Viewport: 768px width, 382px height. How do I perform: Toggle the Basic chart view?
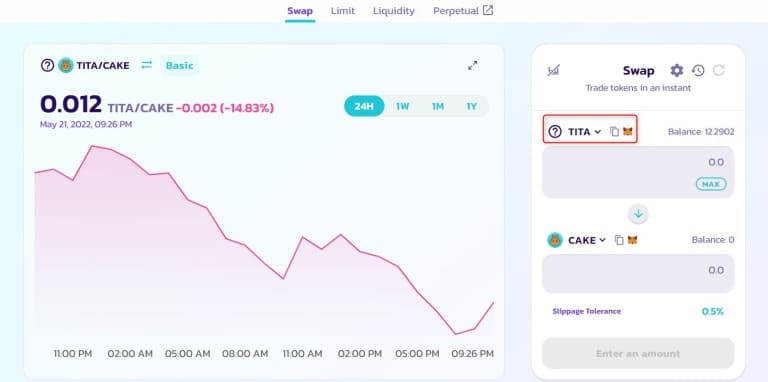pyautogui.click(x=179, y=65)
